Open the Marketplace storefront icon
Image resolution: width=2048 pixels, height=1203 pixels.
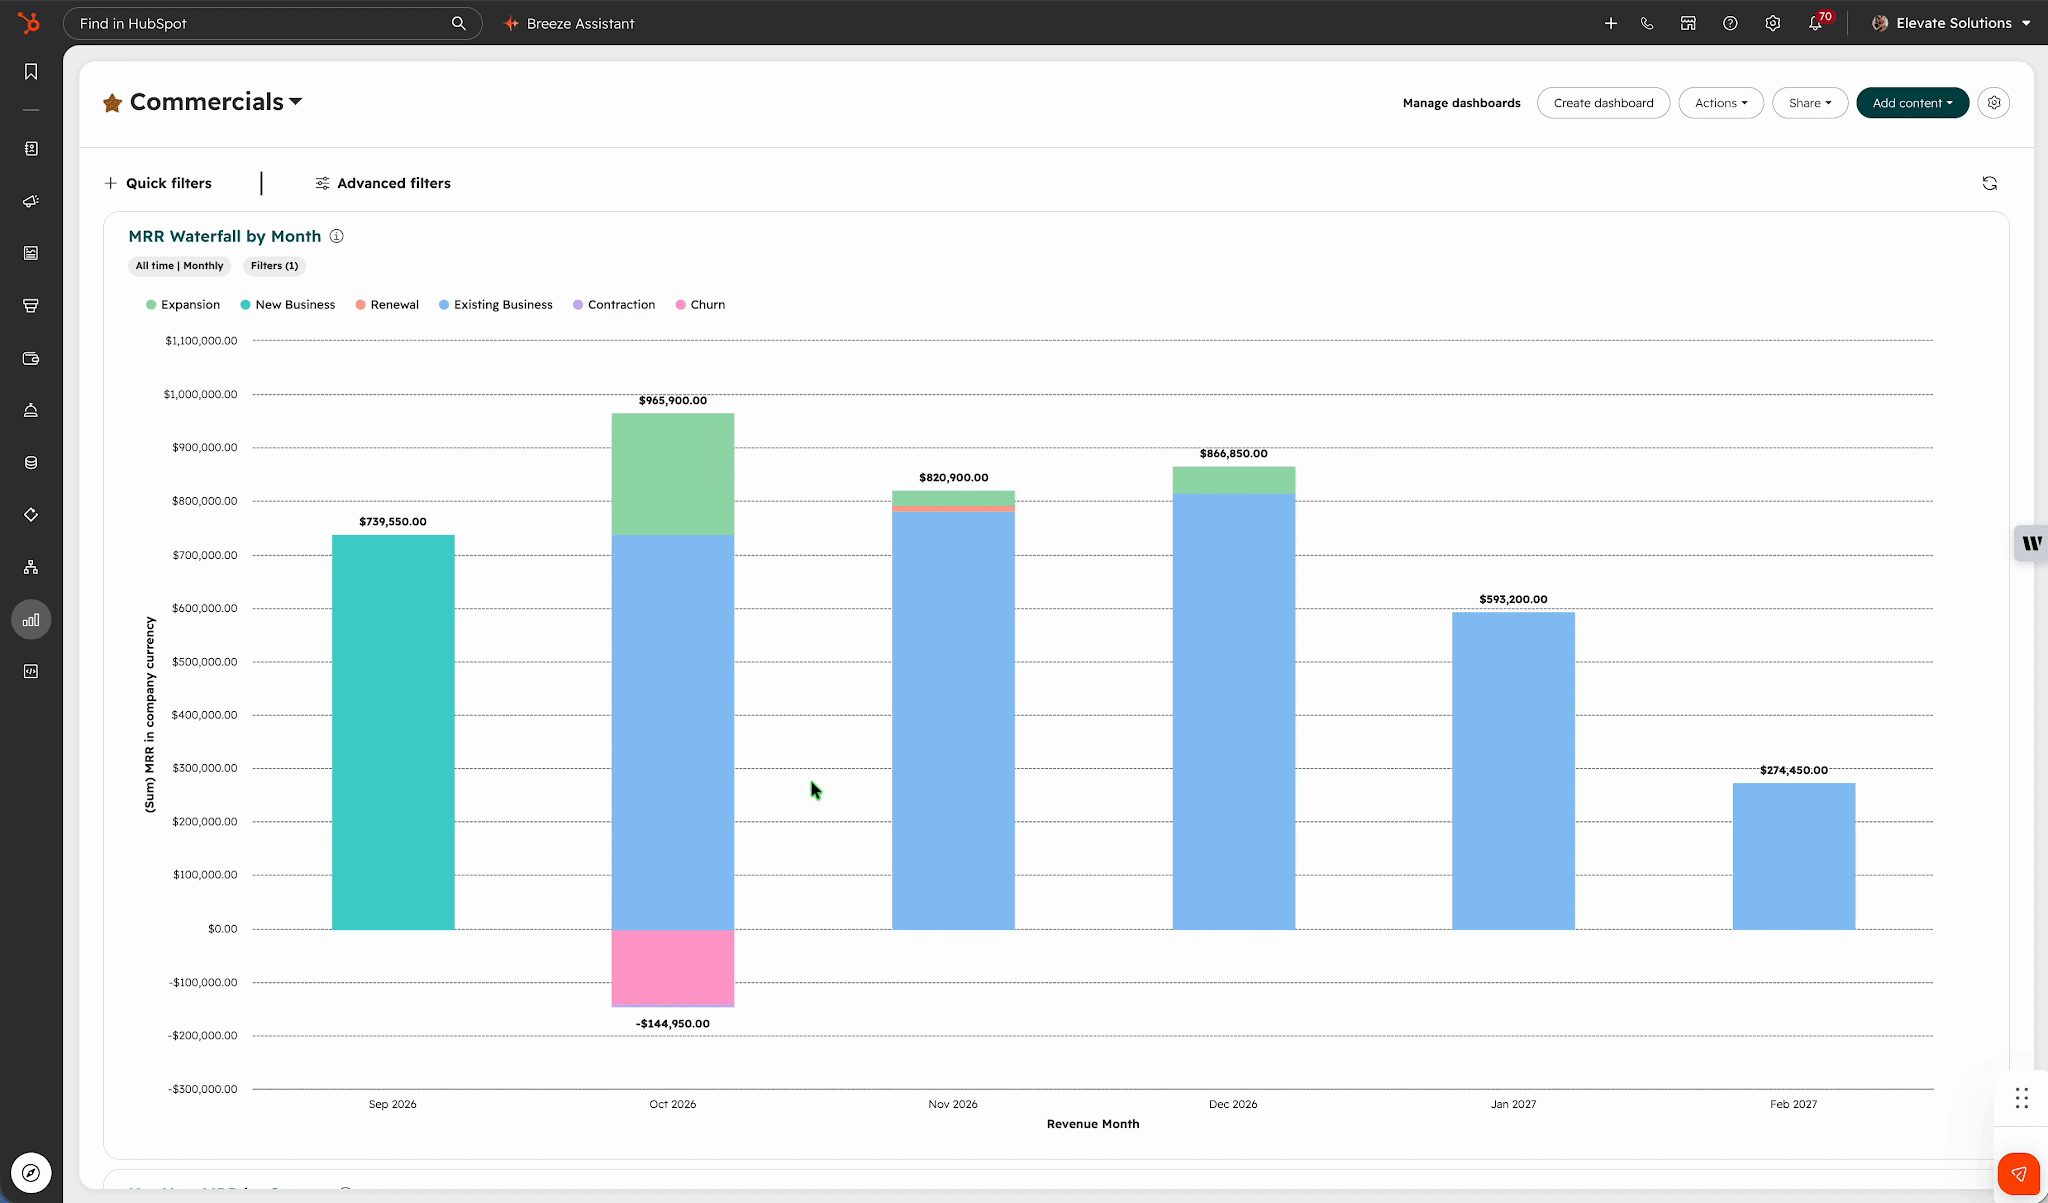[x=1688, y=23]
